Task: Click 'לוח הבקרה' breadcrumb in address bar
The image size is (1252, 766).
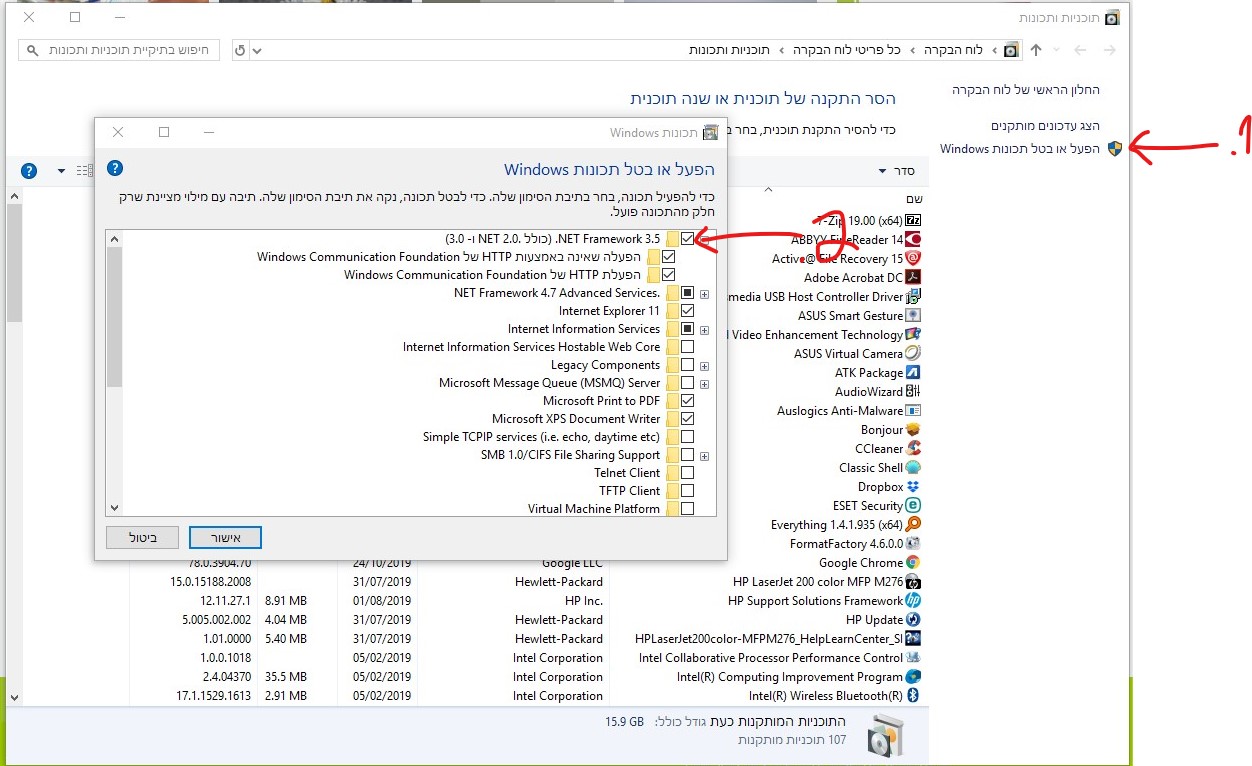Action: pos(953,50)
